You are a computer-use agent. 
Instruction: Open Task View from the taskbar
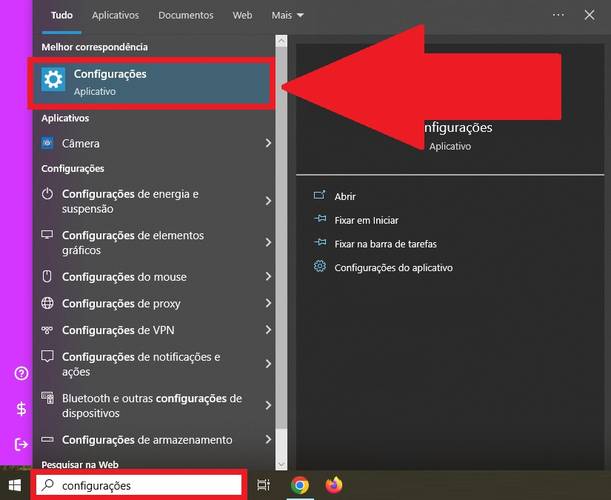click(263, 485)
